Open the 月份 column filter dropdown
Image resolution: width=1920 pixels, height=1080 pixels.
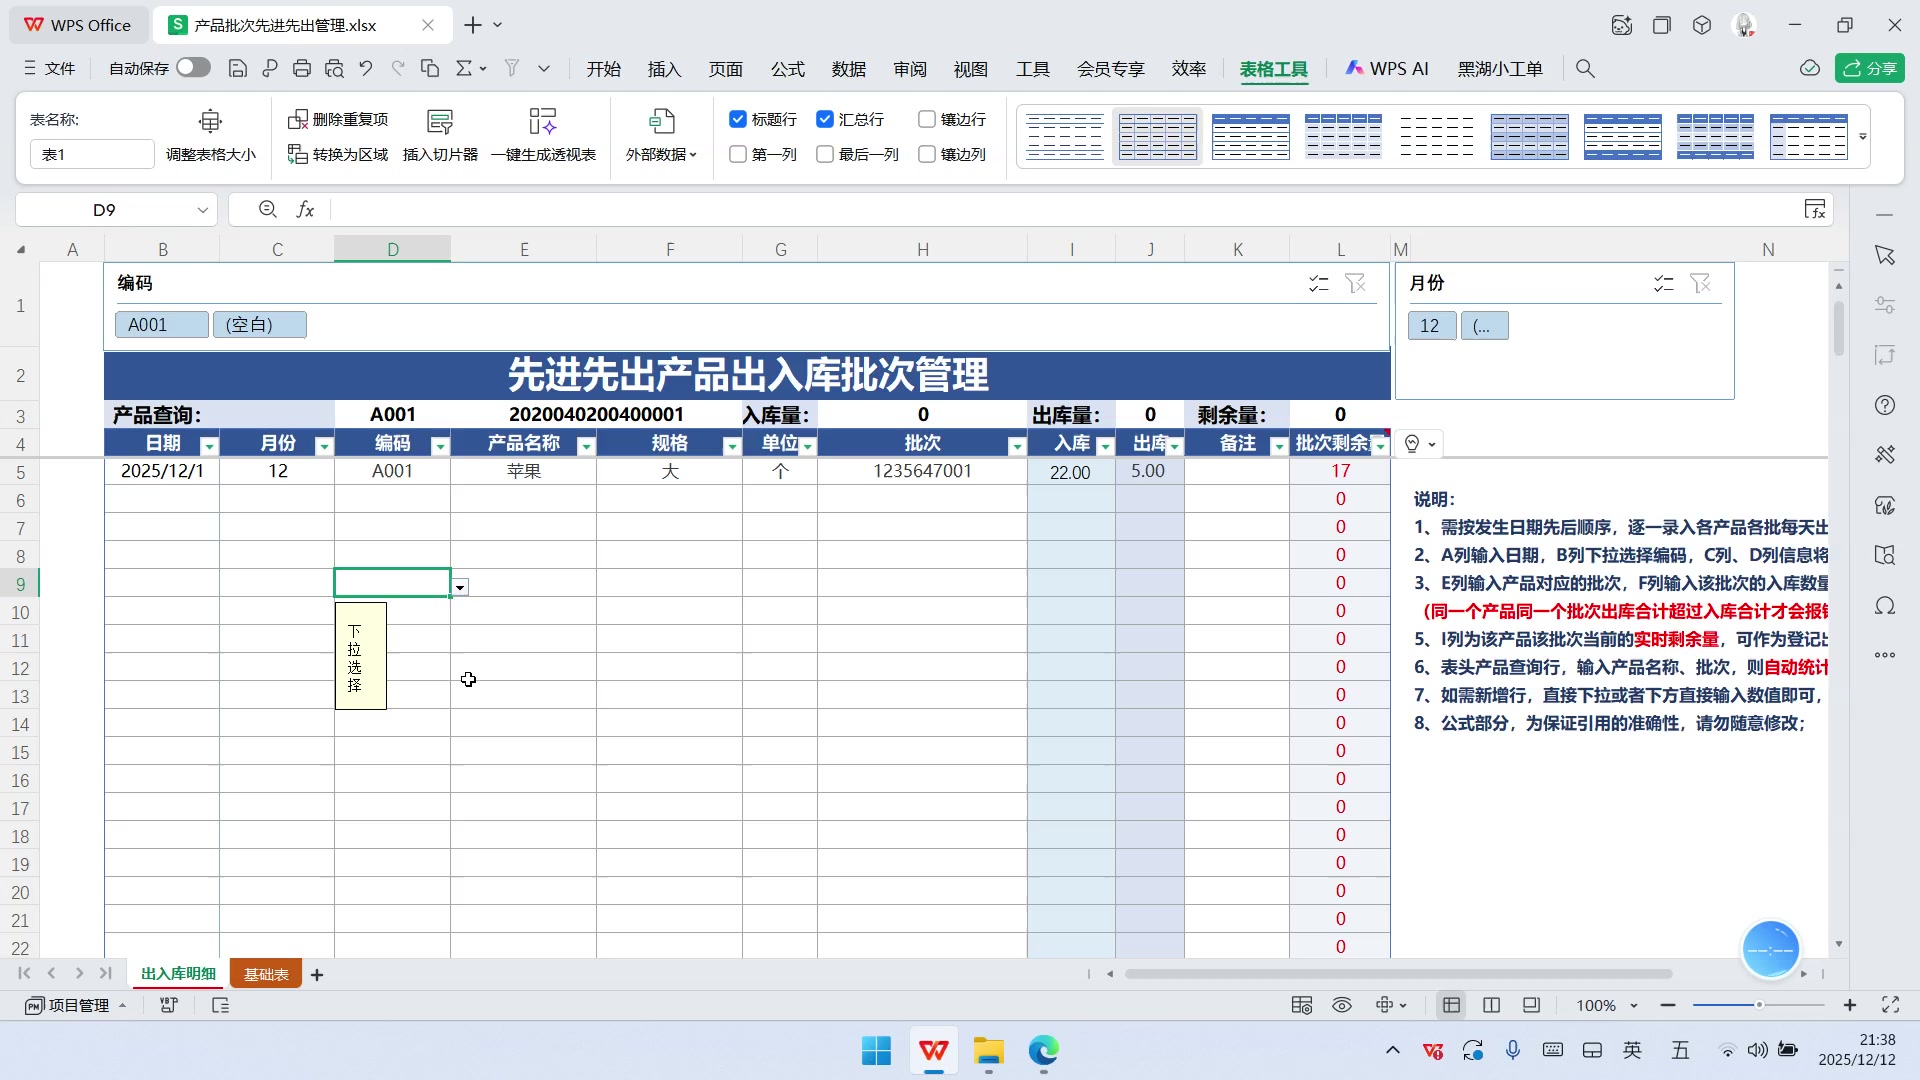[x=323, y=444]
